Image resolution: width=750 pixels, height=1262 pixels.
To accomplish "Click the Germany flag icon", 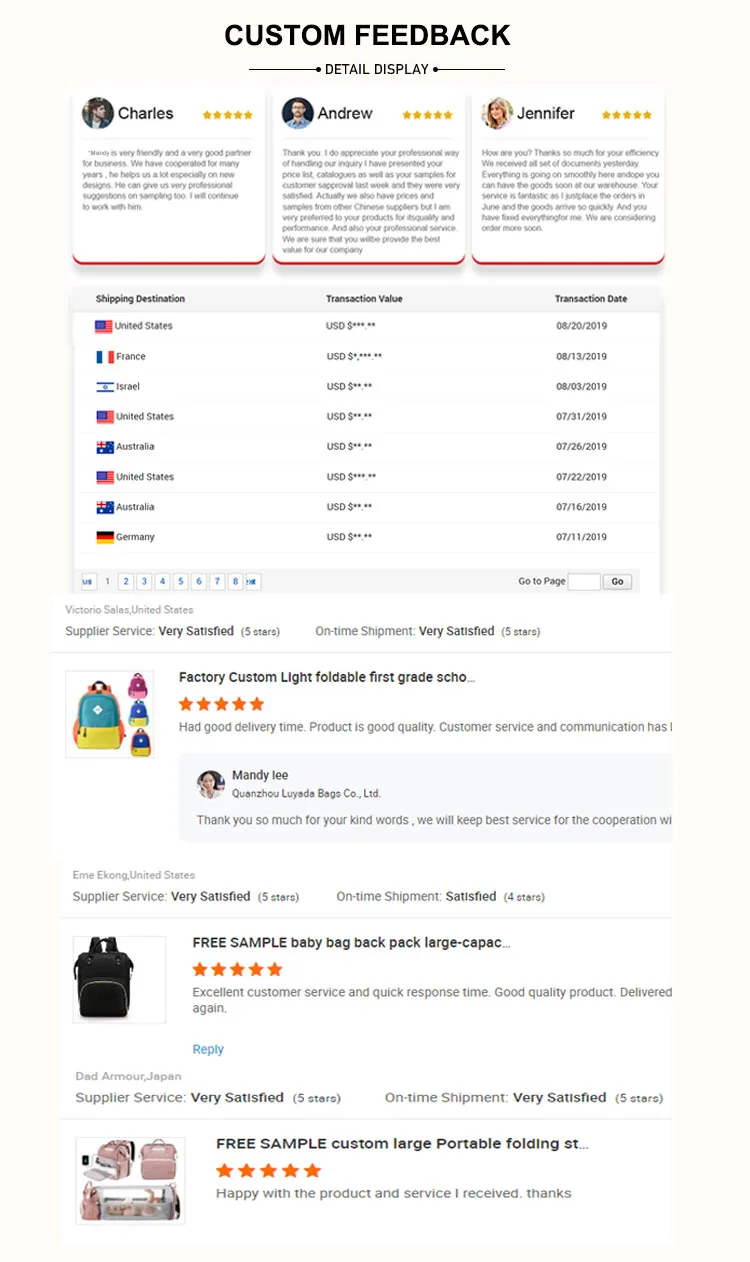I will point(105,537).
